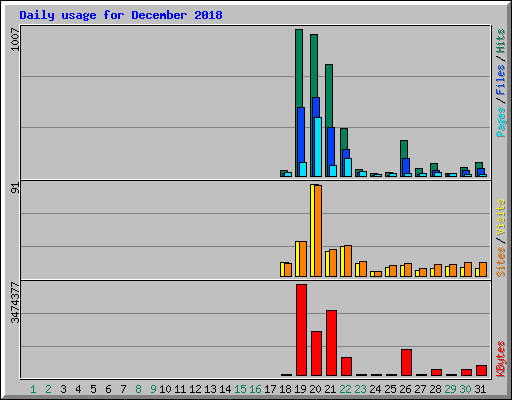The width and height of the screenshot is (512, 400).
Task: Click the KBytes legend label
Action: [500, 359]
